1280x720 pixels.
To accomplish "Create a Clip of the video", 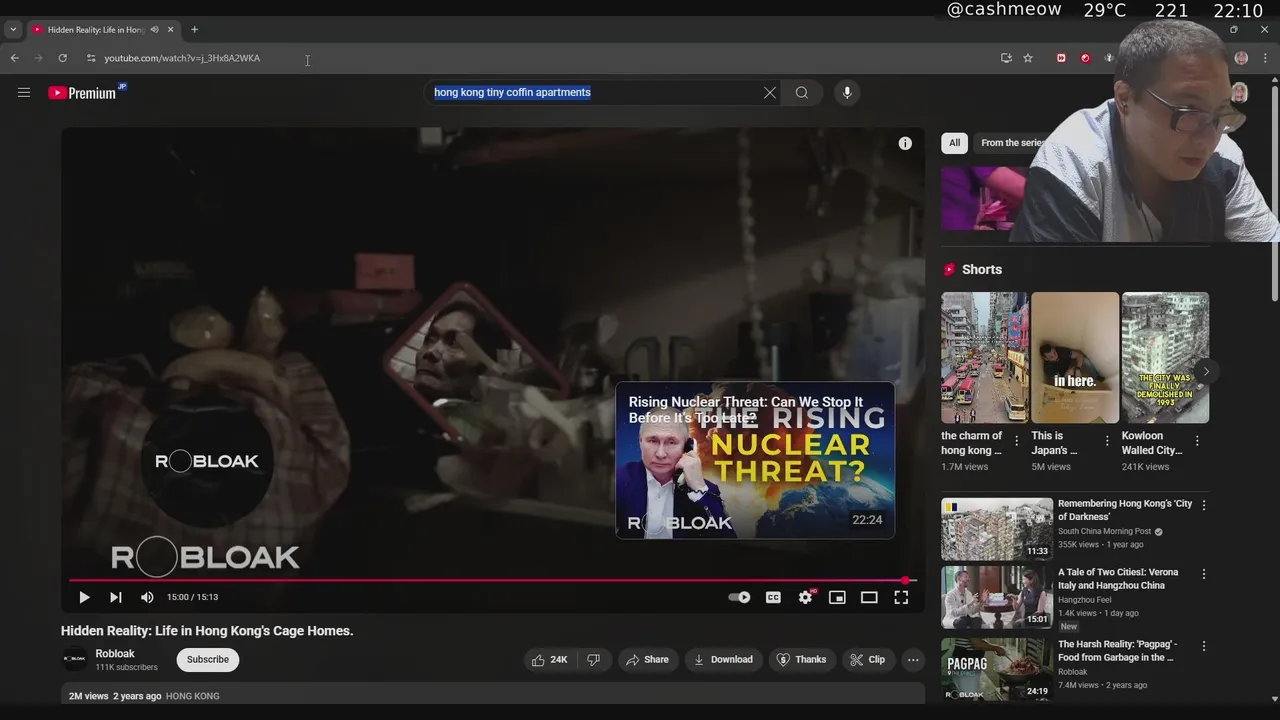I will pyautogui.click(x=867, y=660).
